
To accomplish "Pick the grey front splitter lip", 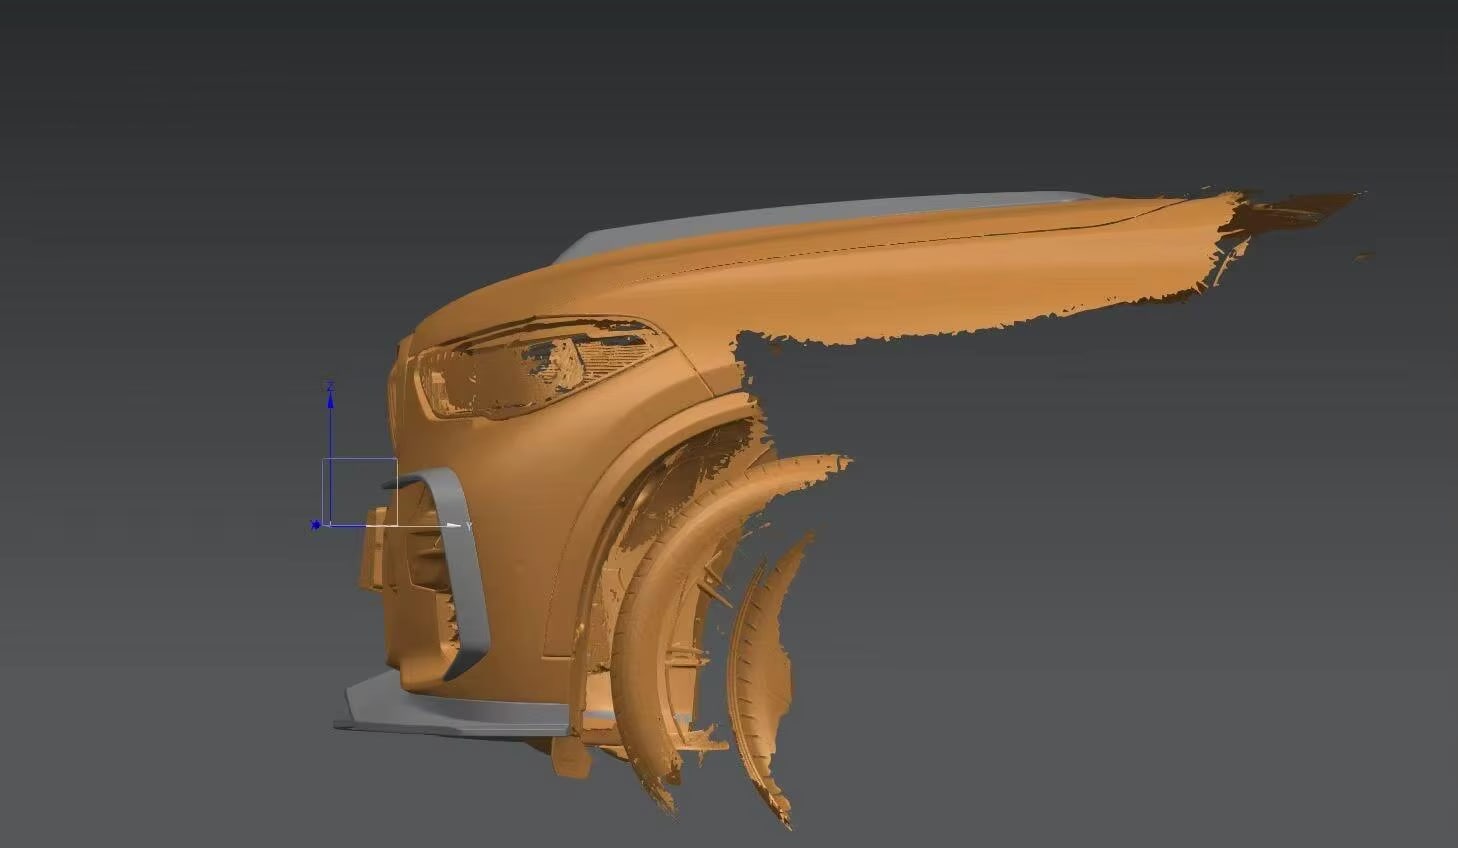I will 450,712.
